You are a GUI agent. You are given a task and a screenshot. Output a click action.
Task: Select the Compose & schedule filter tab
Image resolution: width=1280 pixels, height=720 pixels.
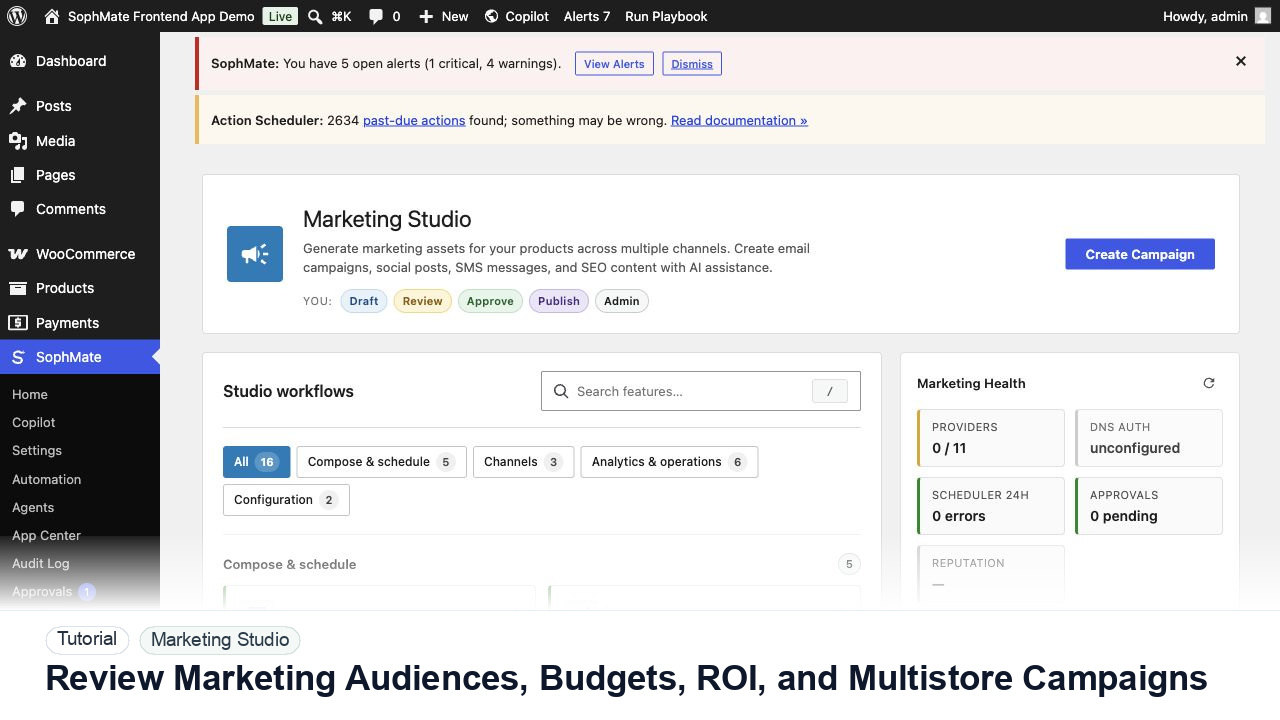point(381,462)
